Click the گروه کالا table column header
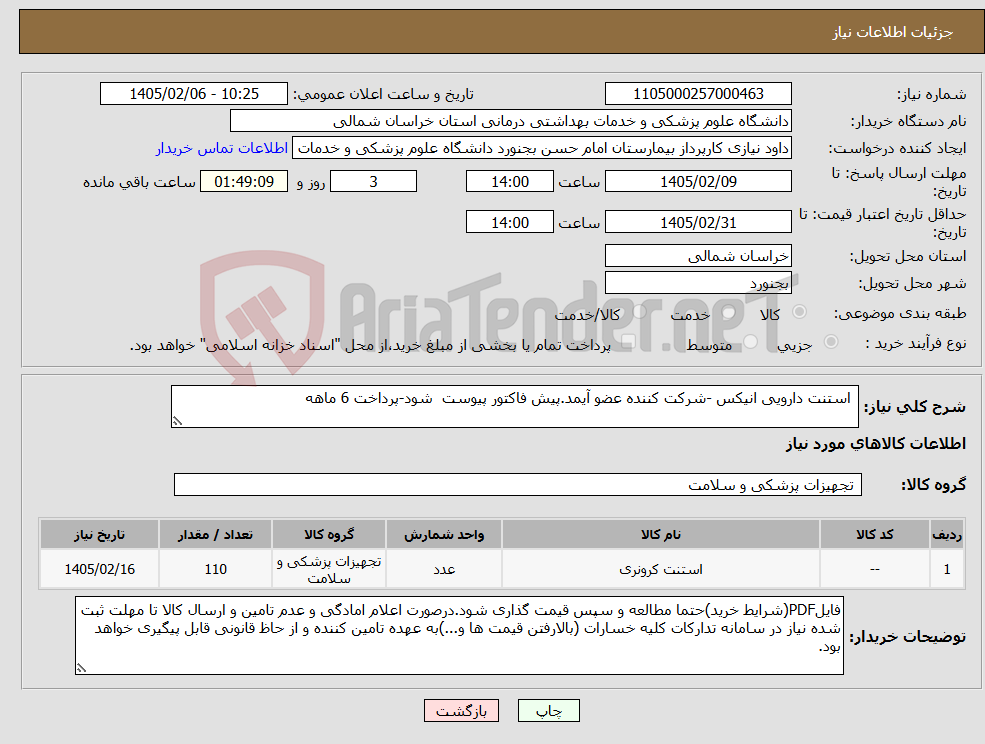The image size is (985, 744). point(329,534)
